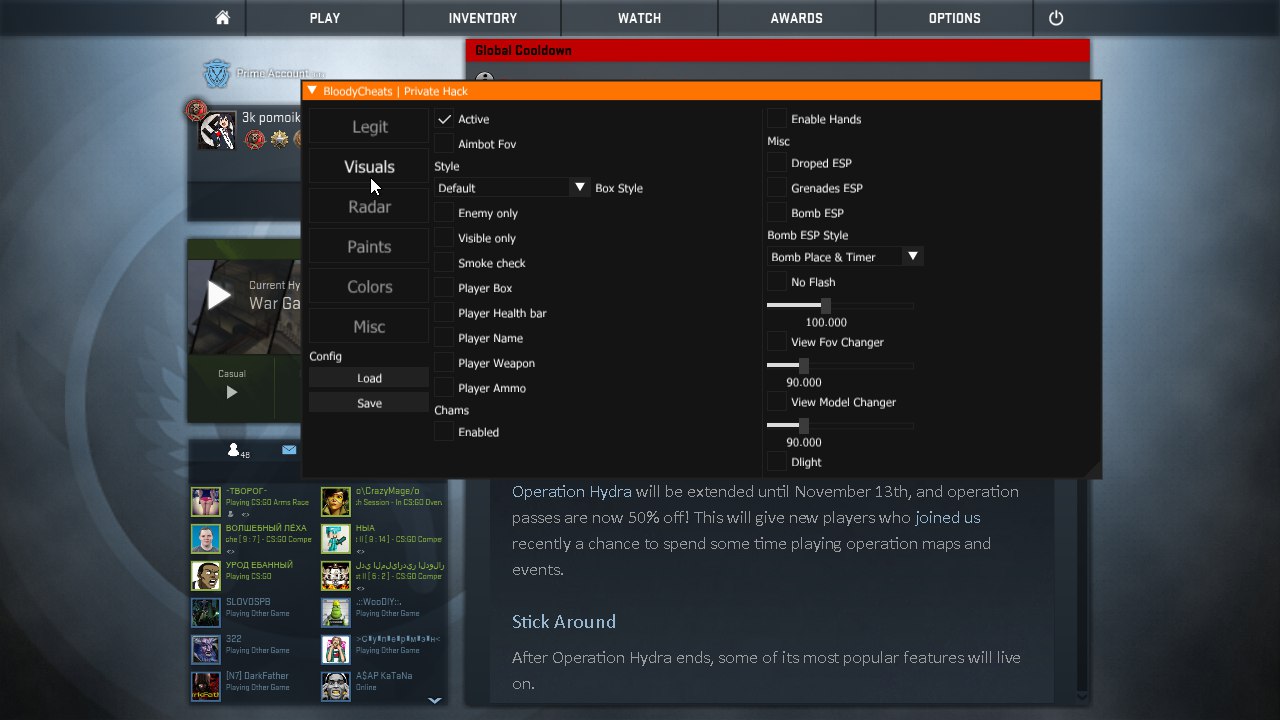Select ВОЛШЕБНЫЙ ЛЁХА friend avatar
The height and width of the screenshot is (720, 1280).
(206, 539)
